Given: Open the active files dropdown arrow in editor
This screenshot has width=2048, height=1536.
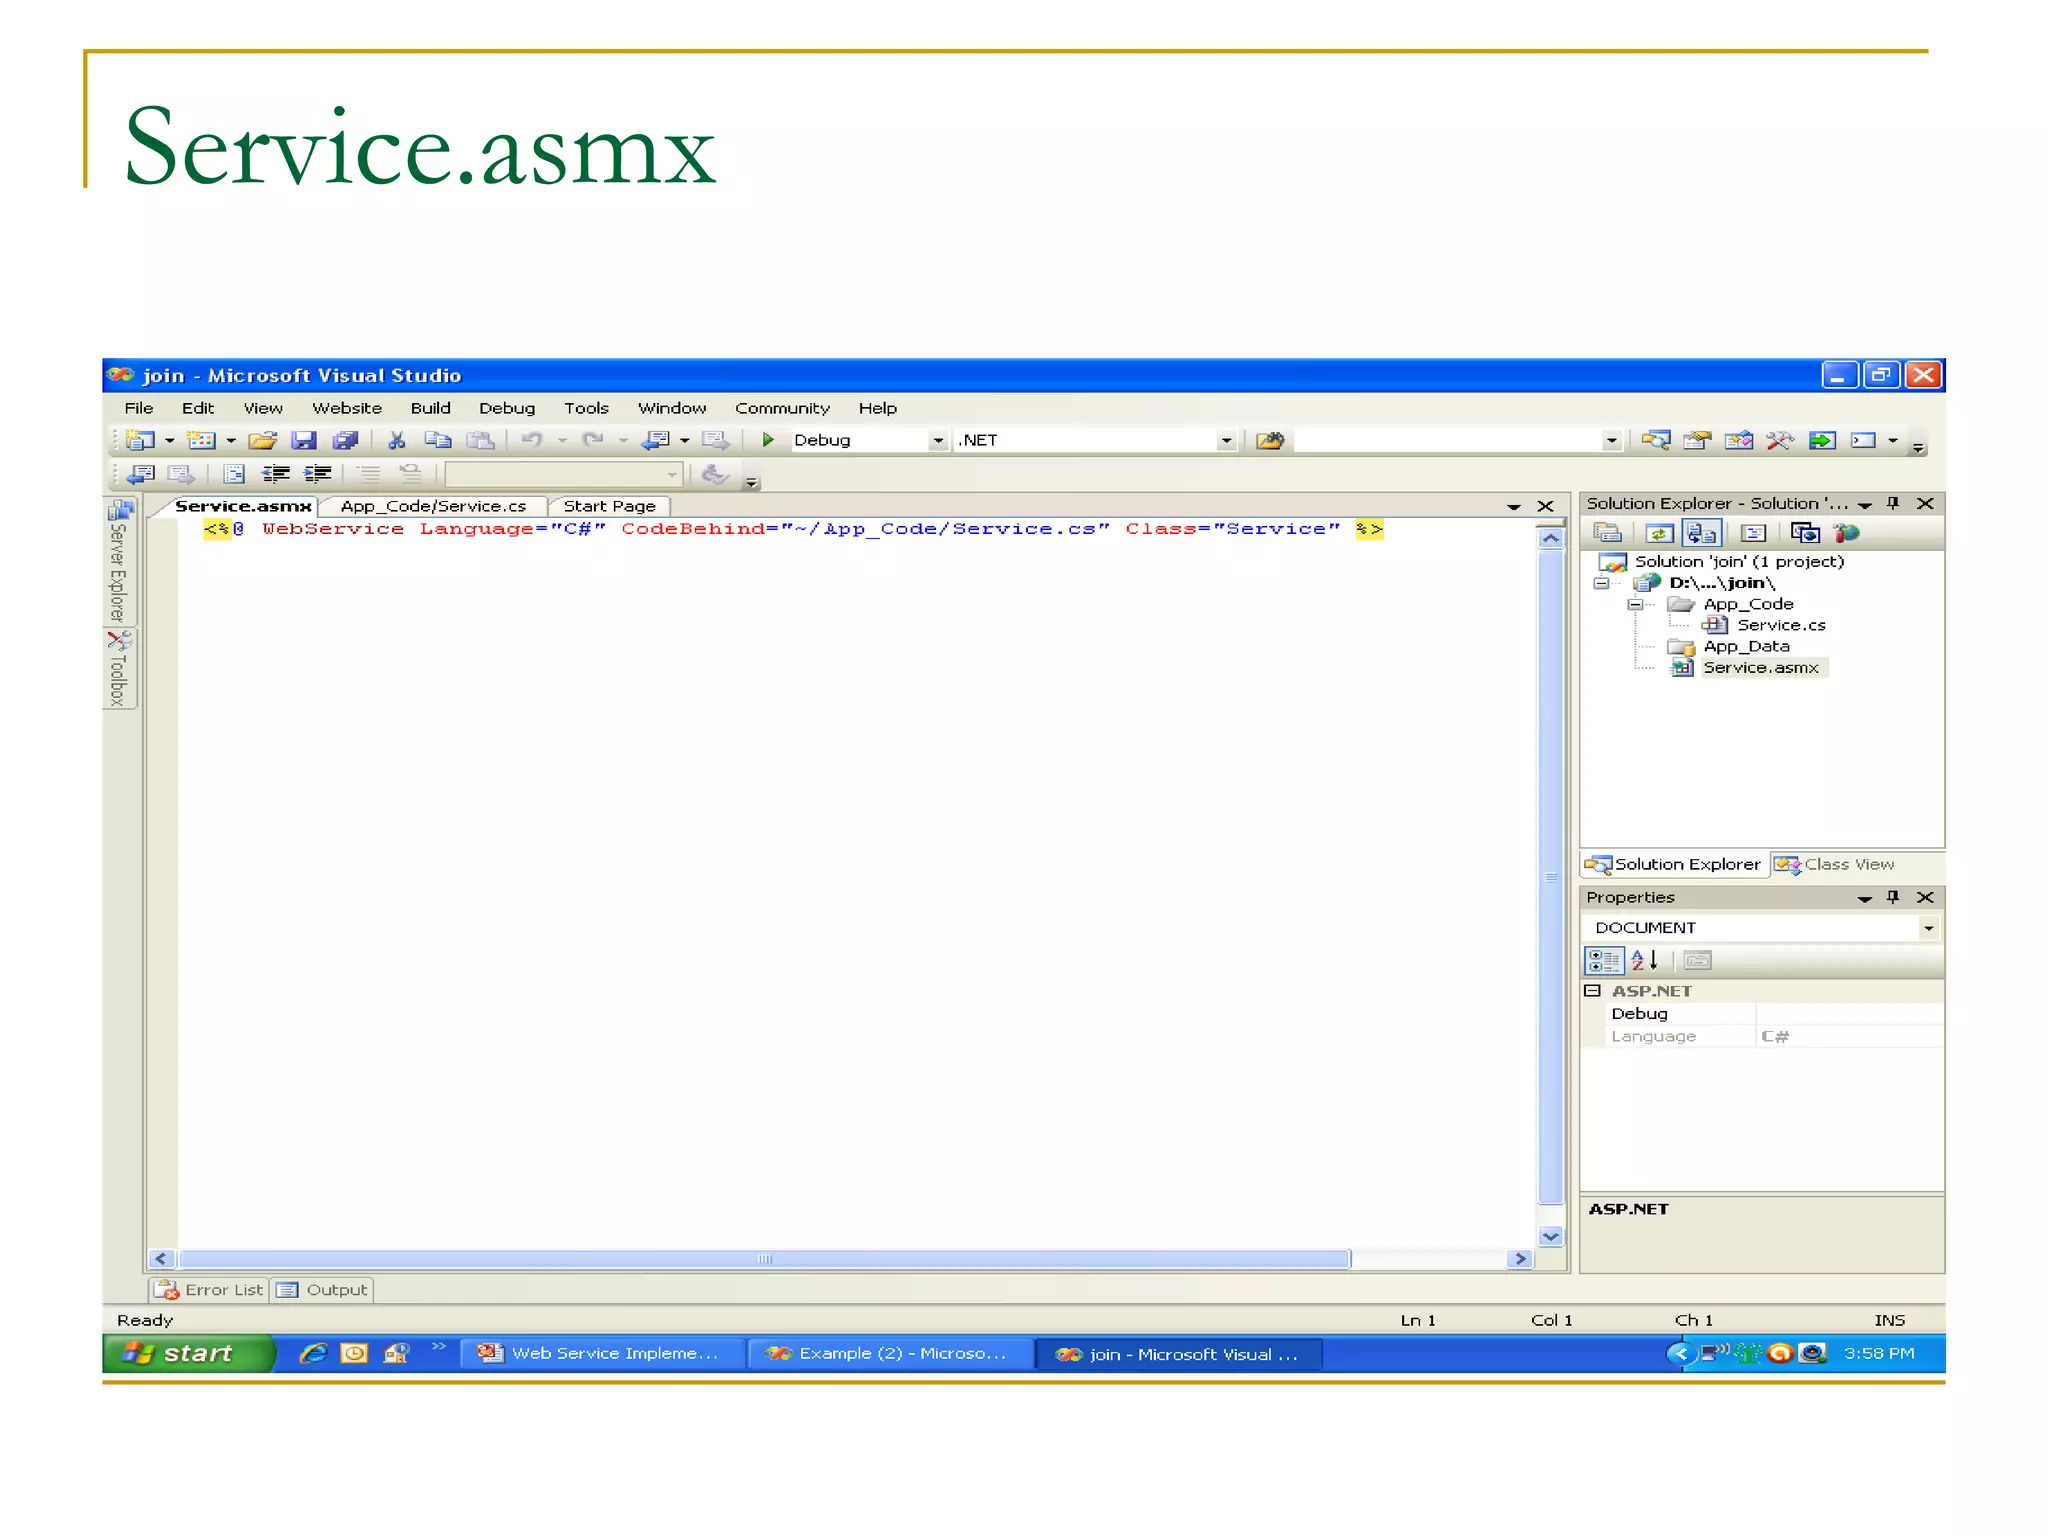Looking at the screenshot, I should pos(1514,507).
